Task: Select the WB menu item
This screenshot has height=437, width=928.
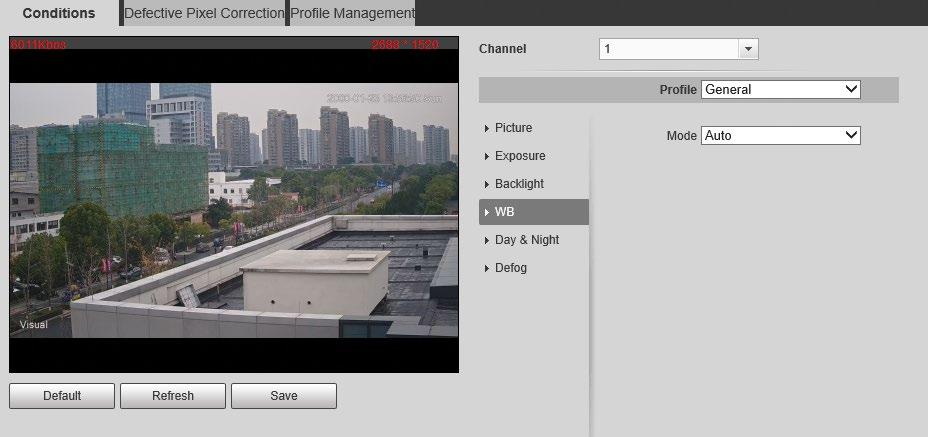Action: (534, 212)
